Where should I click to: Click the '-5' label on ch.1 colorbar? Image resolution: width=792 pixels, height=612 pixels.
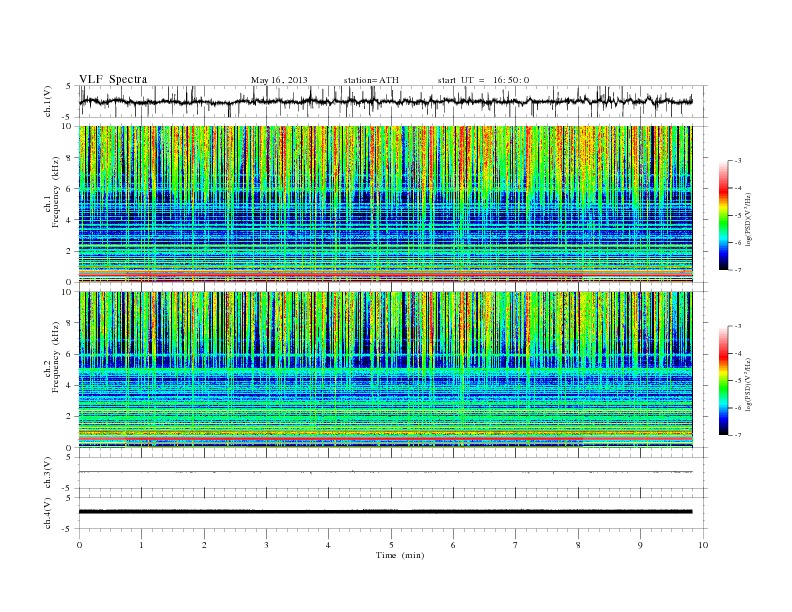click(x=738, y=216)
